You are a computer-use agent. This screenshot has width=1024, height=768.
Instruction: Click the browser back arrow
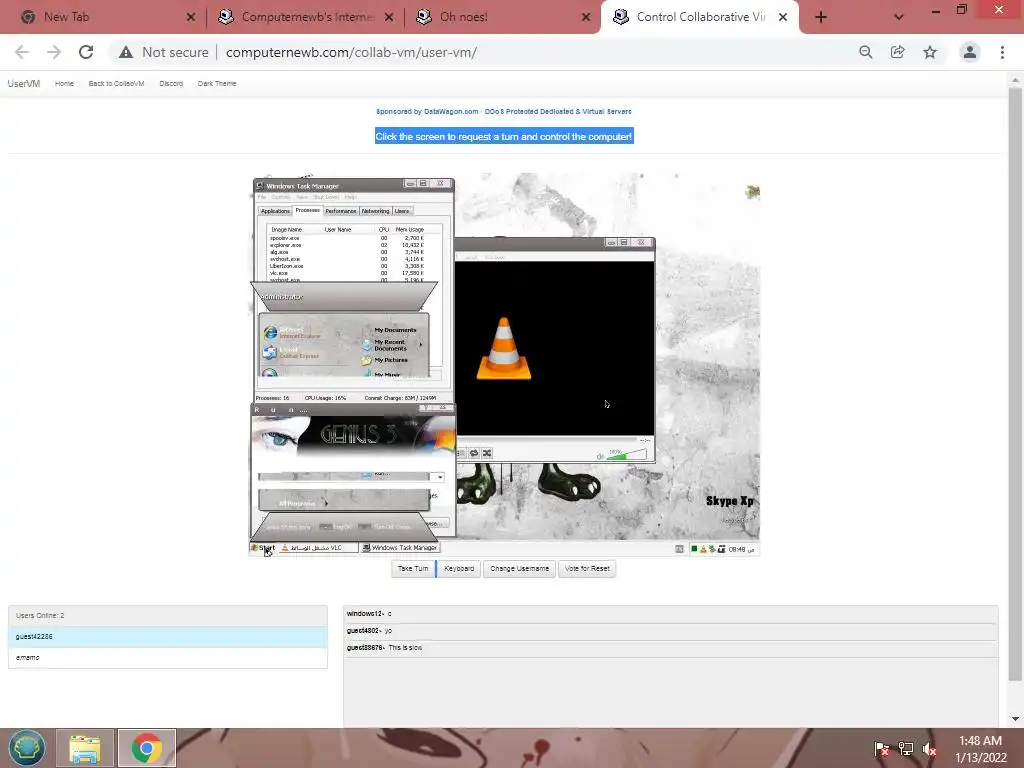click(x=22, y=52)
